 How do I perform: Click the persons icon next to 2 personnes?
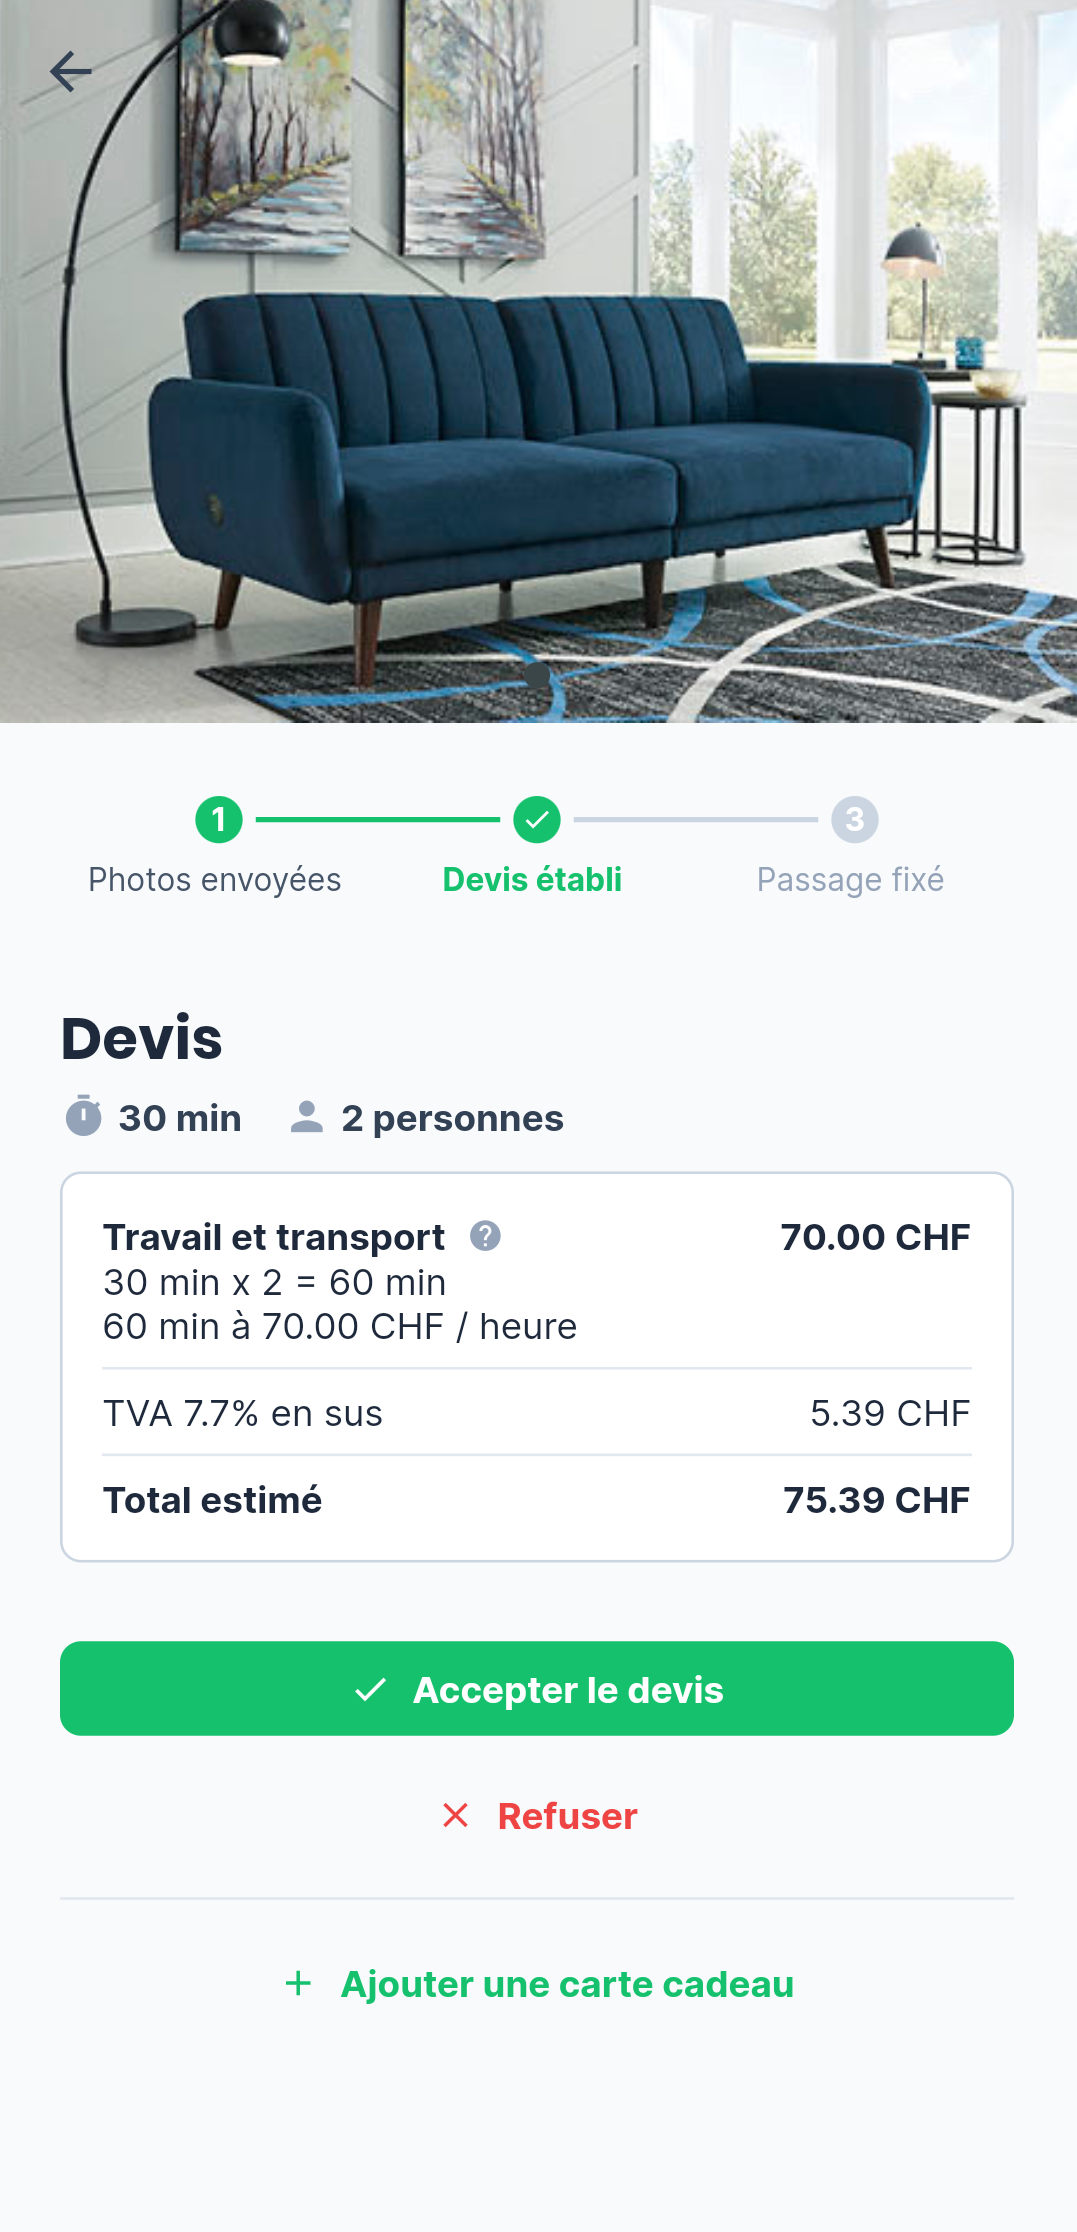[x=306, y=1117]
